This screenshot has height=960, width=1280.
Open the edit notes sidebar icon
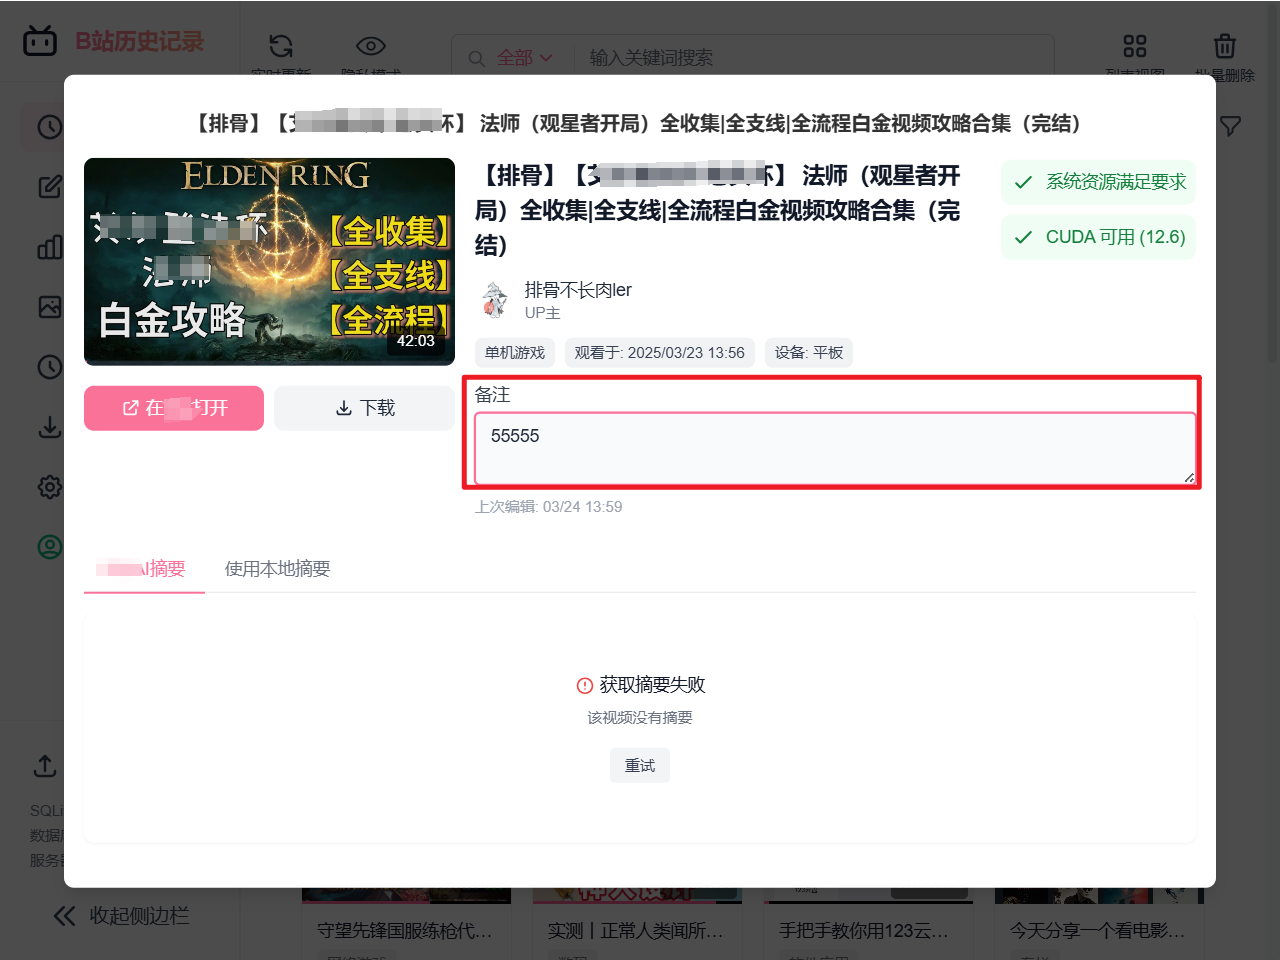(50, 187)
